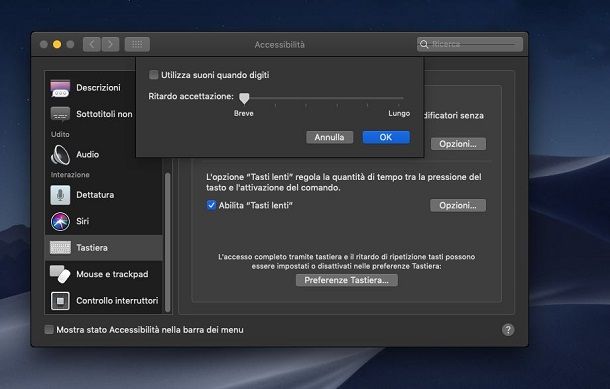
Task: Uncheck Abilita "Tasti lenti"
Action: pos(211,205)
